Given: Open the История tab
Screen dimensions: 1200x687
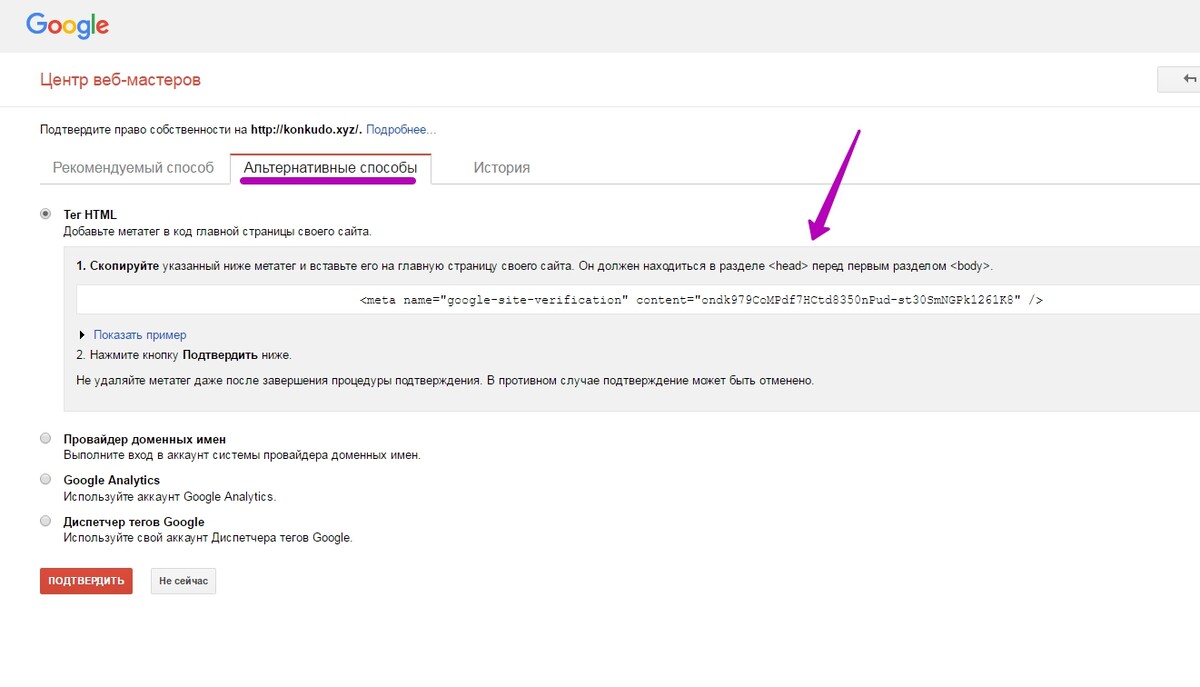Looking at the screenshot, I should click(502, 168).
